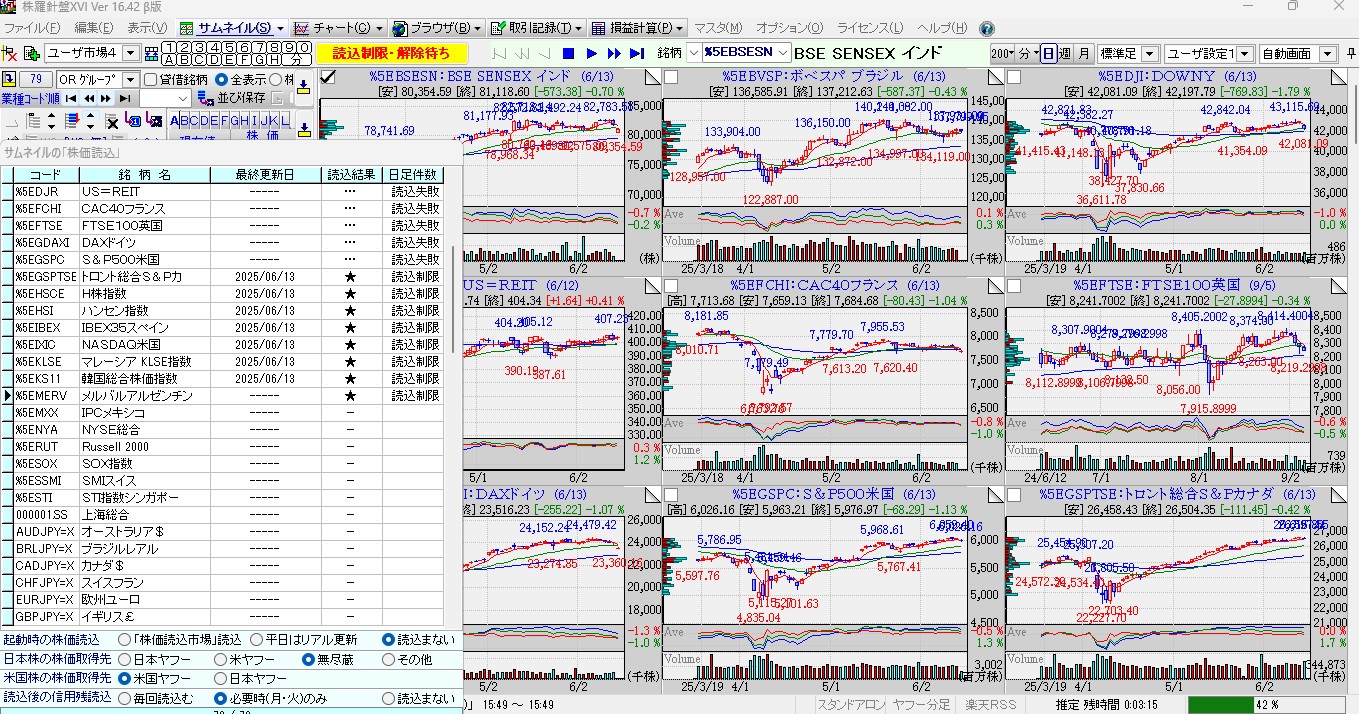Screen dimensions: 1359x714
Task: Click the 79 count button
Action: 36,79
